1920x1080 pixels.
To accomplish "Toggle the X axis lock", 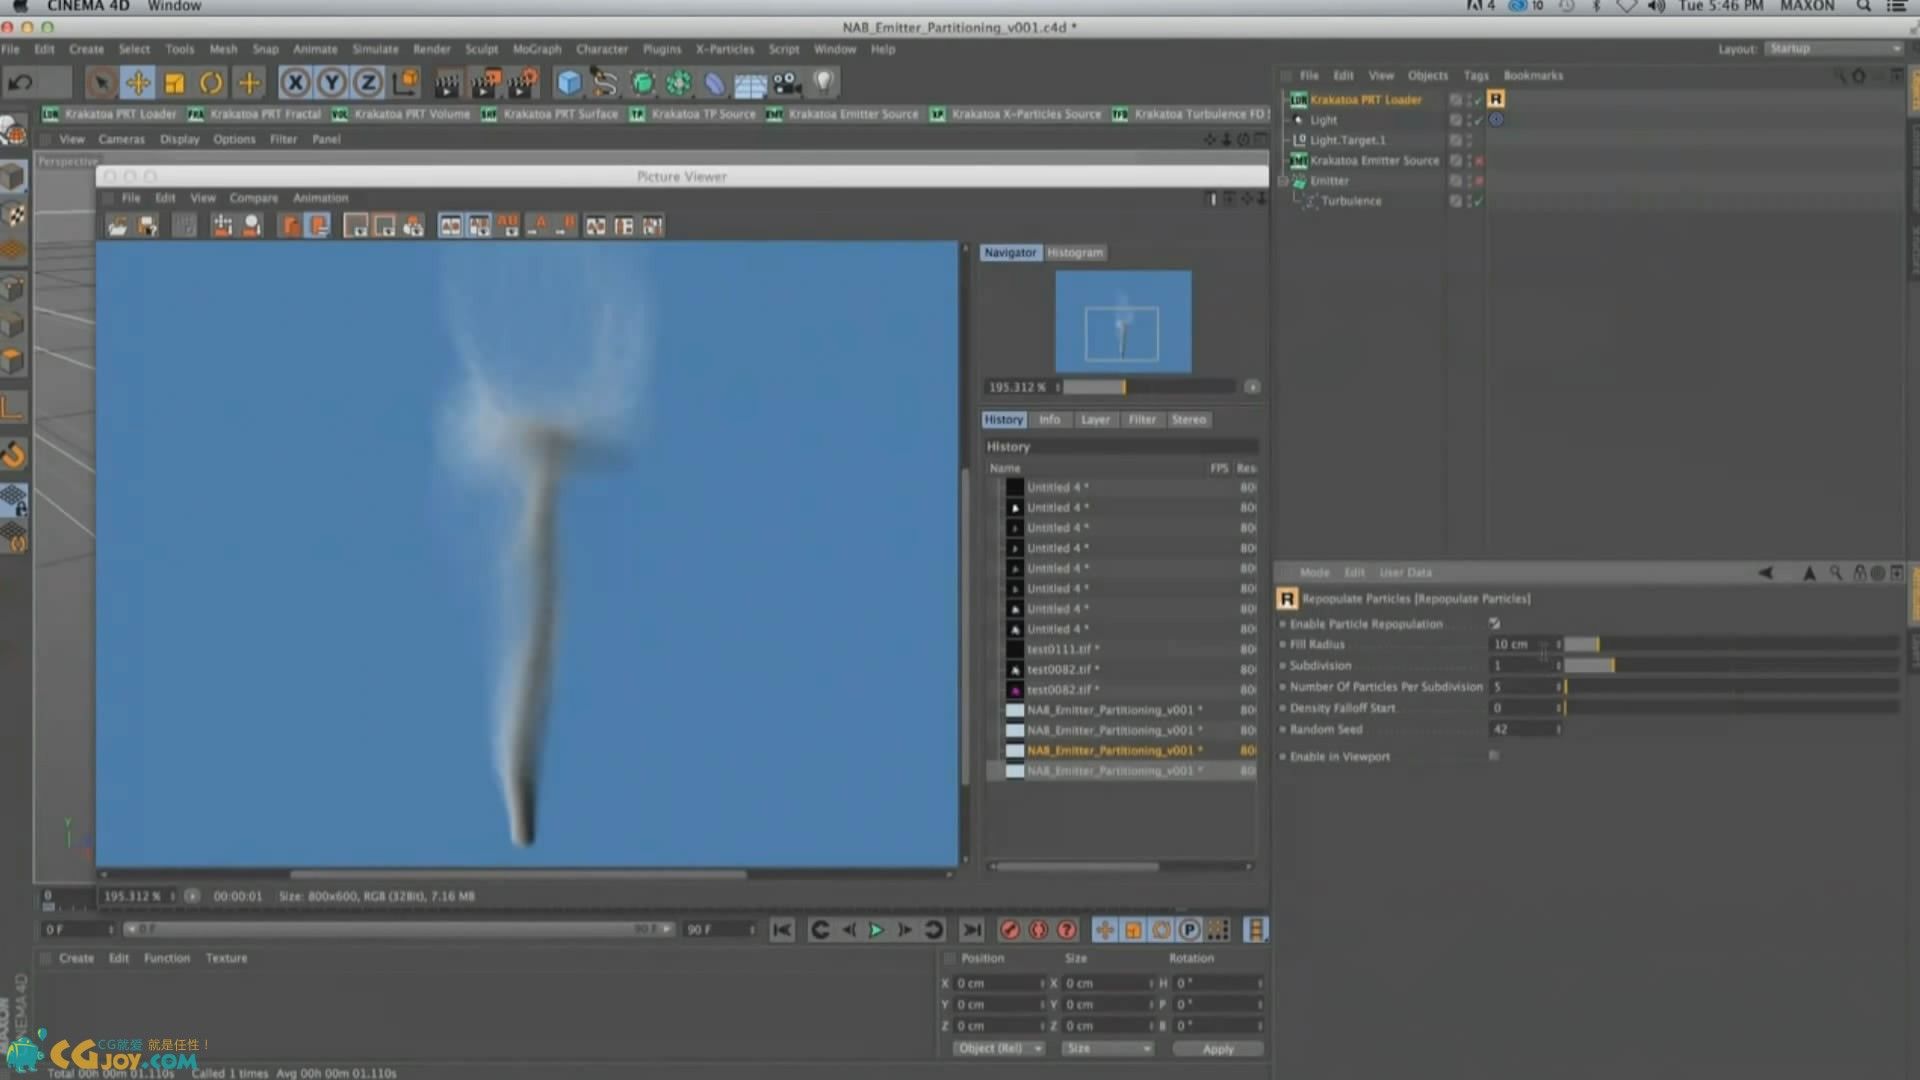I will pyautogui.click(x=294, y=83).
